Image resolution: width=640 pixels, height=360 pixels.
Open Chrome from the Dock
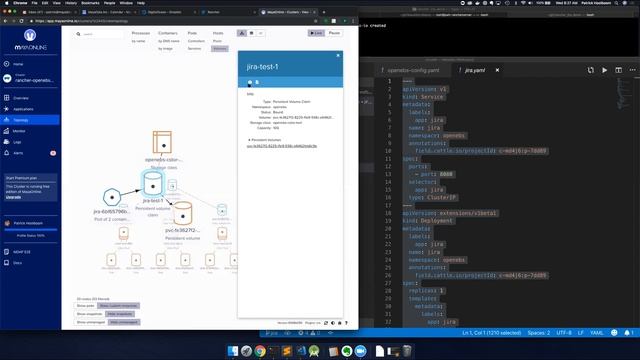tap(260, 351)
